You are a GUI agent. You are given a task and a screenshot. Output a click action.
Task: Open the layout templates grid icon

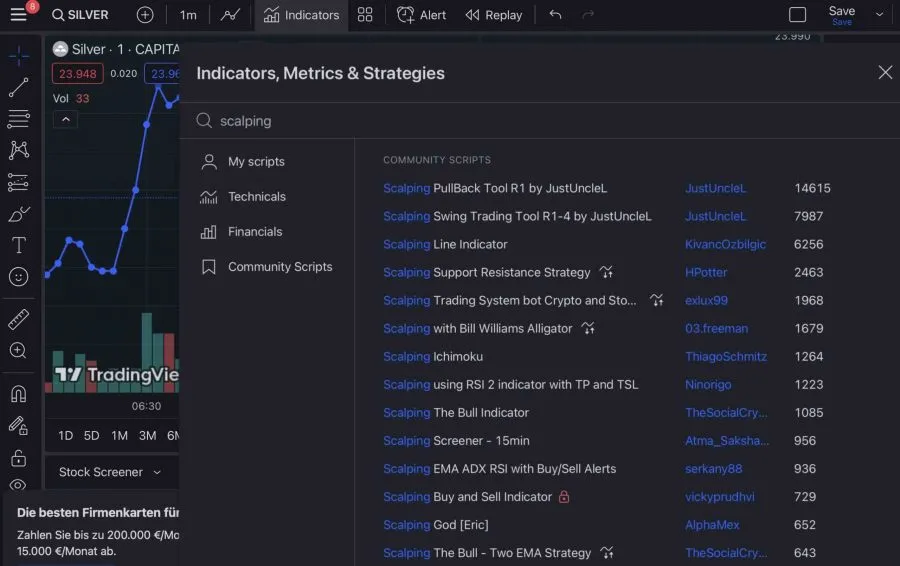[365, 15]
